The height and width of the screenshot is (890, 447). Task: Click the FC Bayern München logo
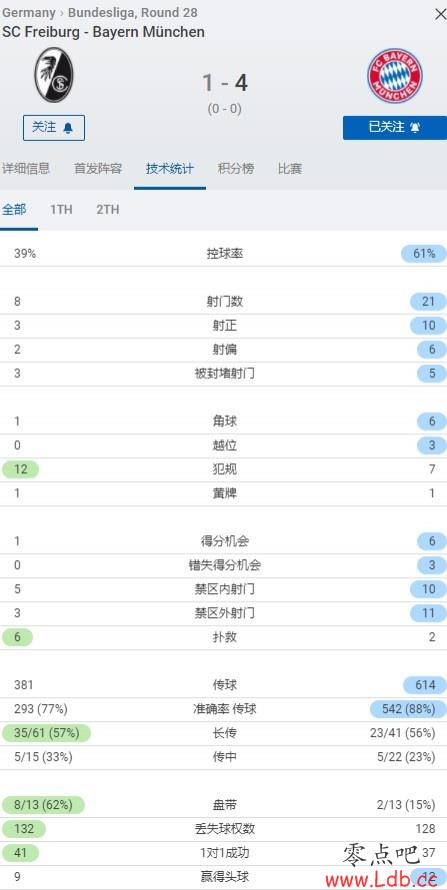(x=395, y=75)
